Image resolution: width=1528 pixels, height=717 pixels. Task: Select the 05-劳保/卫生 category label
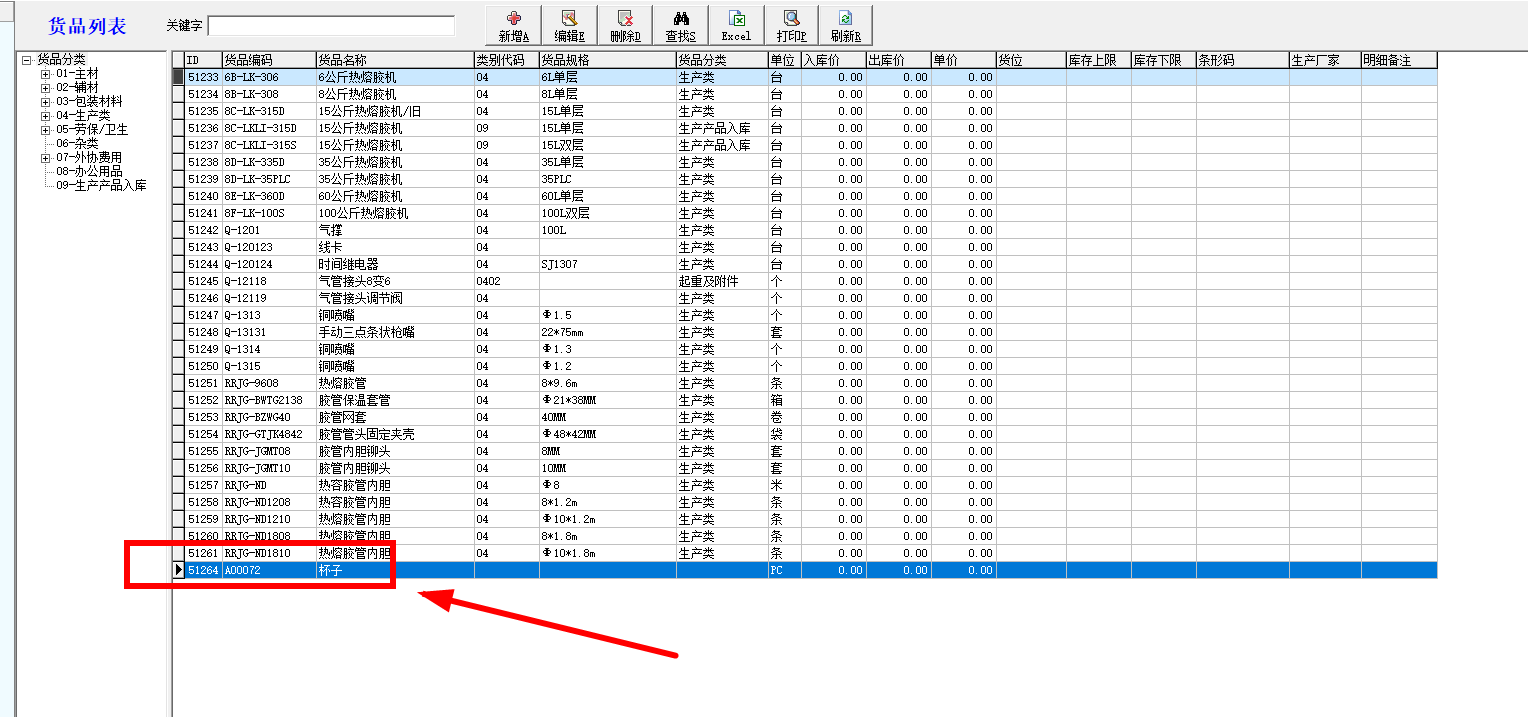(92, 129)
